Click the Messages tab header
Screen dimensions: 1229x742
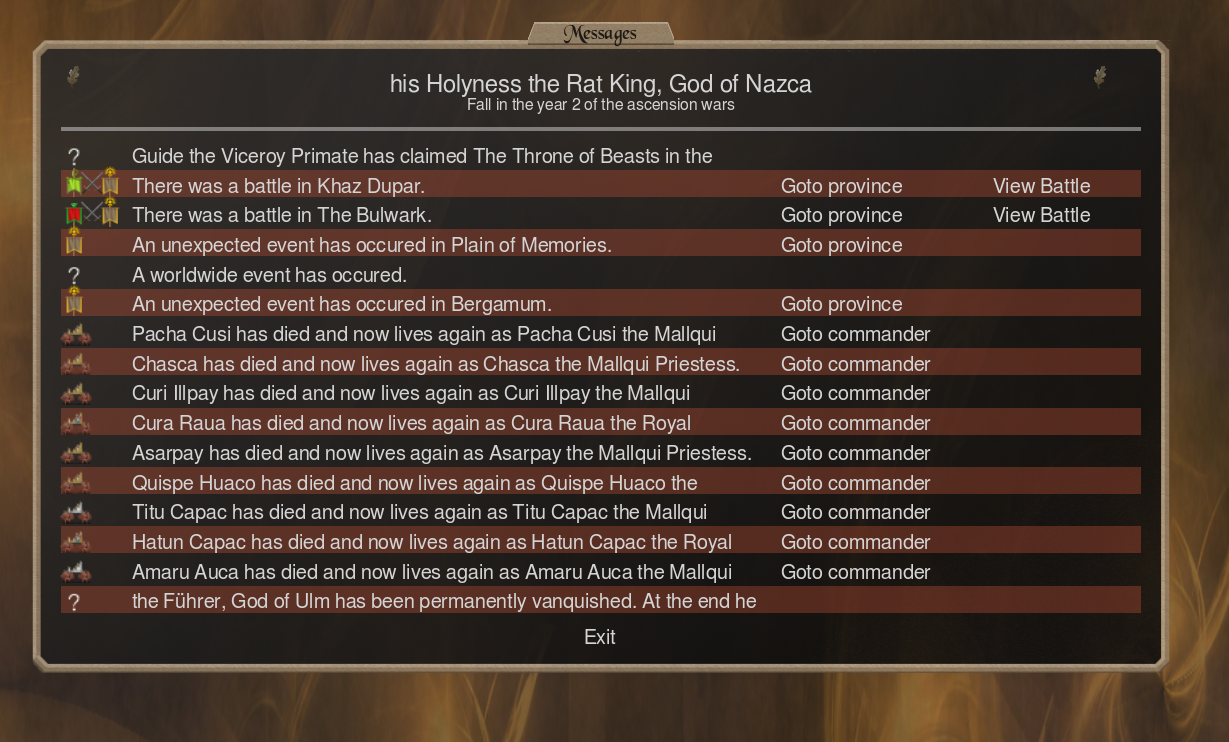(x=600, y=34)
